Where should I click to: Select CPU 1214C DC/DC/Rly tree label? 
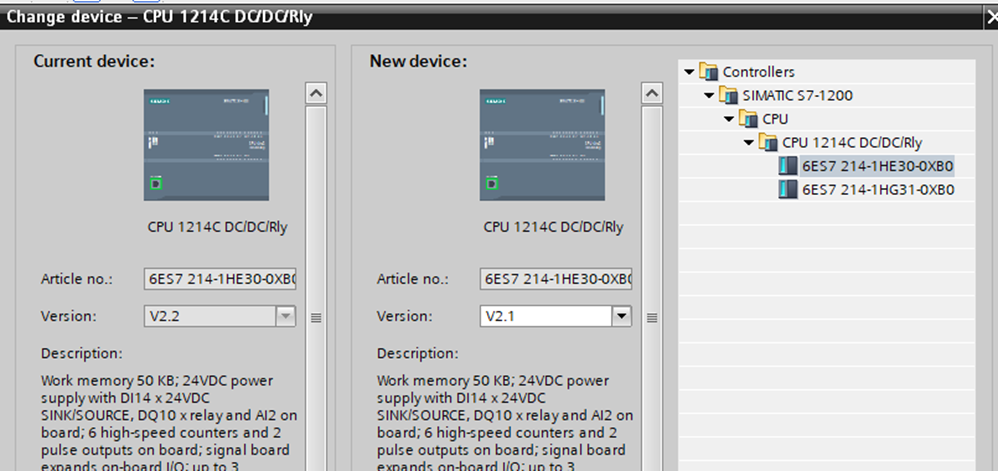(852, 143)
